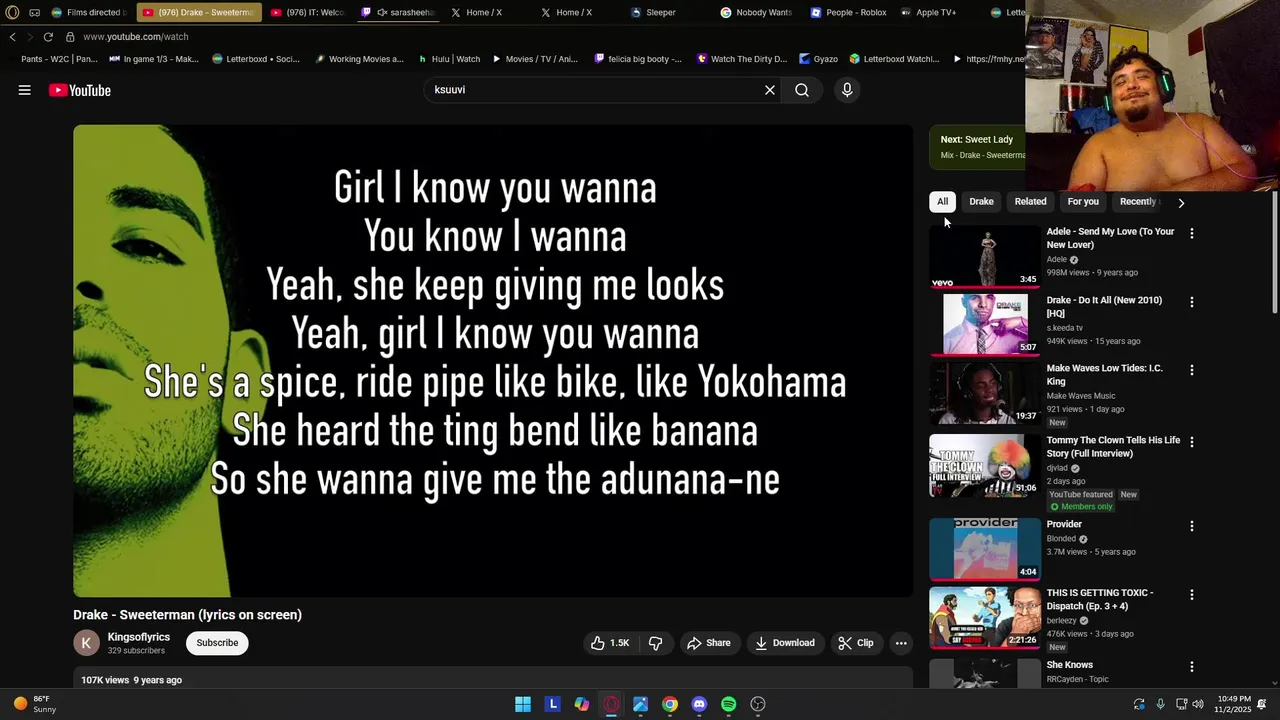Clear the search box with the X
This screenshot has height=720, width=1280.
770,90
